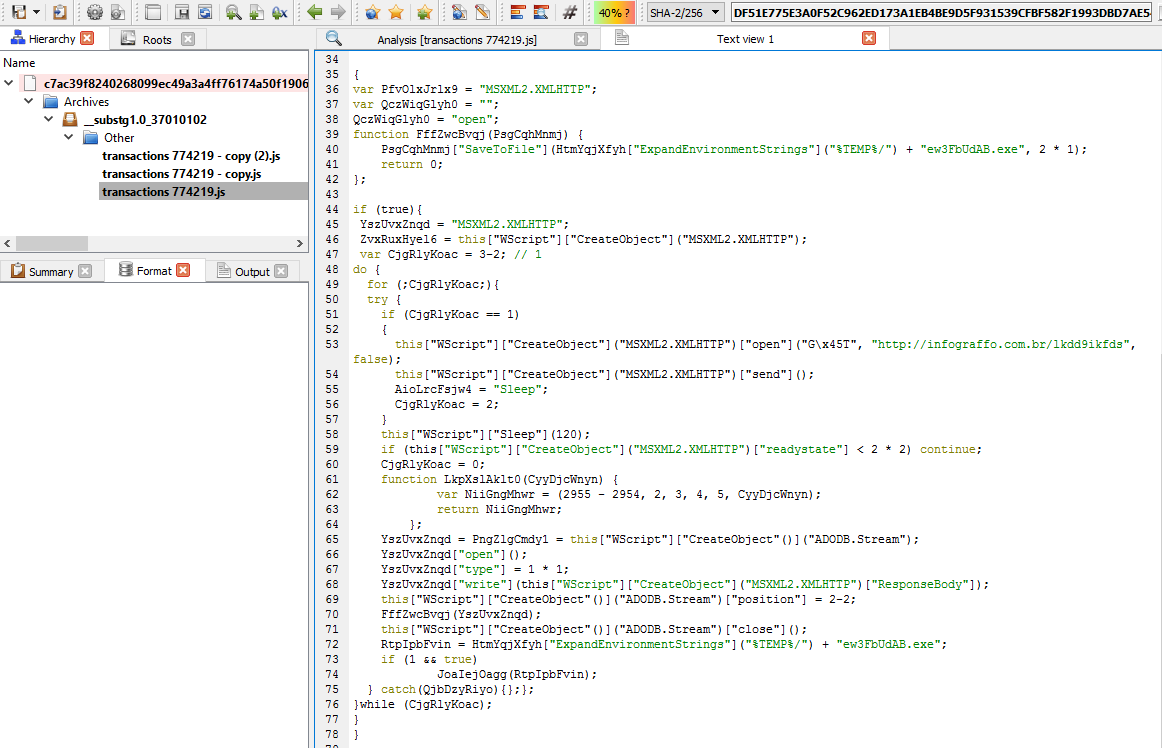Viewport: 1162px width, 748px height.
Task: Close the Summary tab
Action: (85, 271)
